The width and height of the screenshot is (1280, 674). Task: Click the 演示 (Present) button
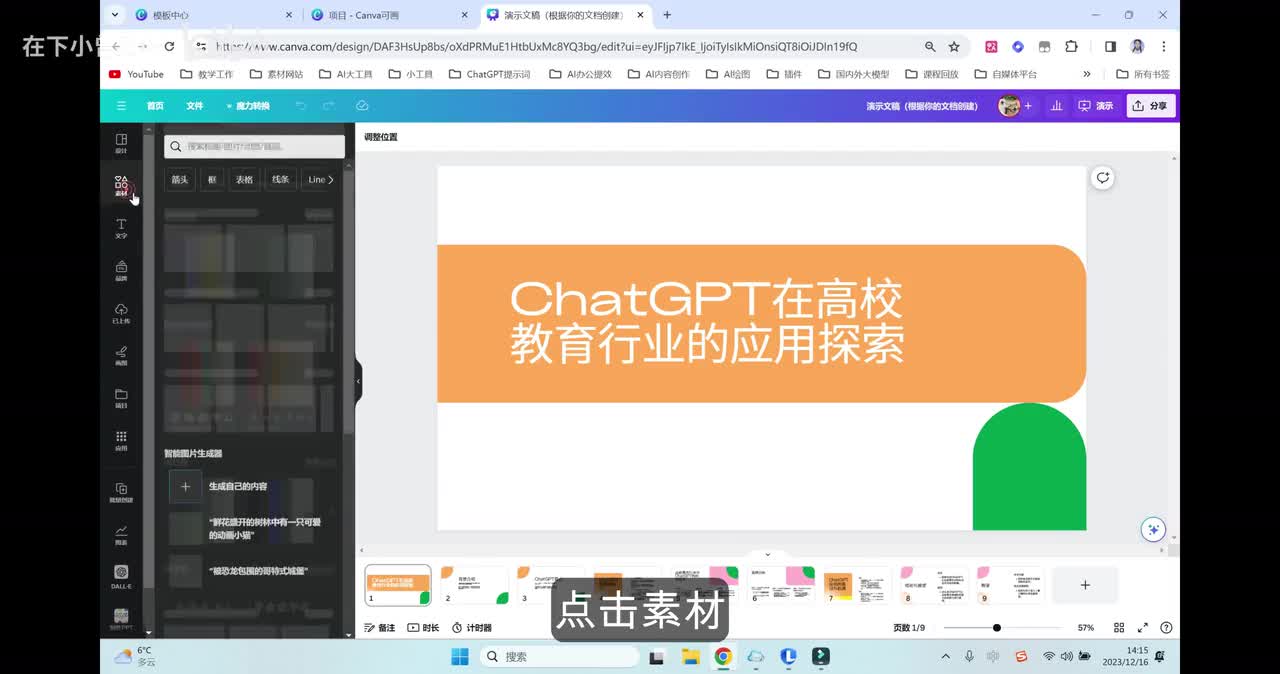pos(1095,106)
